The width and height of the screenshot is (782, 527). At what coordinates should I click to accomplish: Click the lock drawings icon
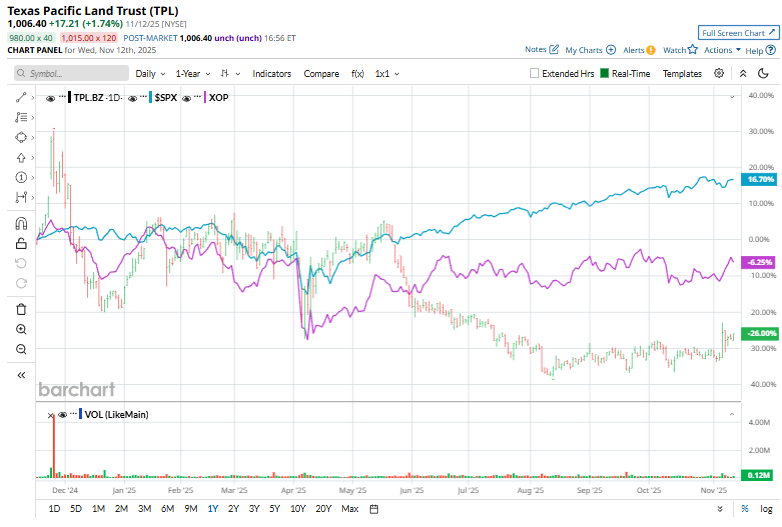[x=21, y=243]
